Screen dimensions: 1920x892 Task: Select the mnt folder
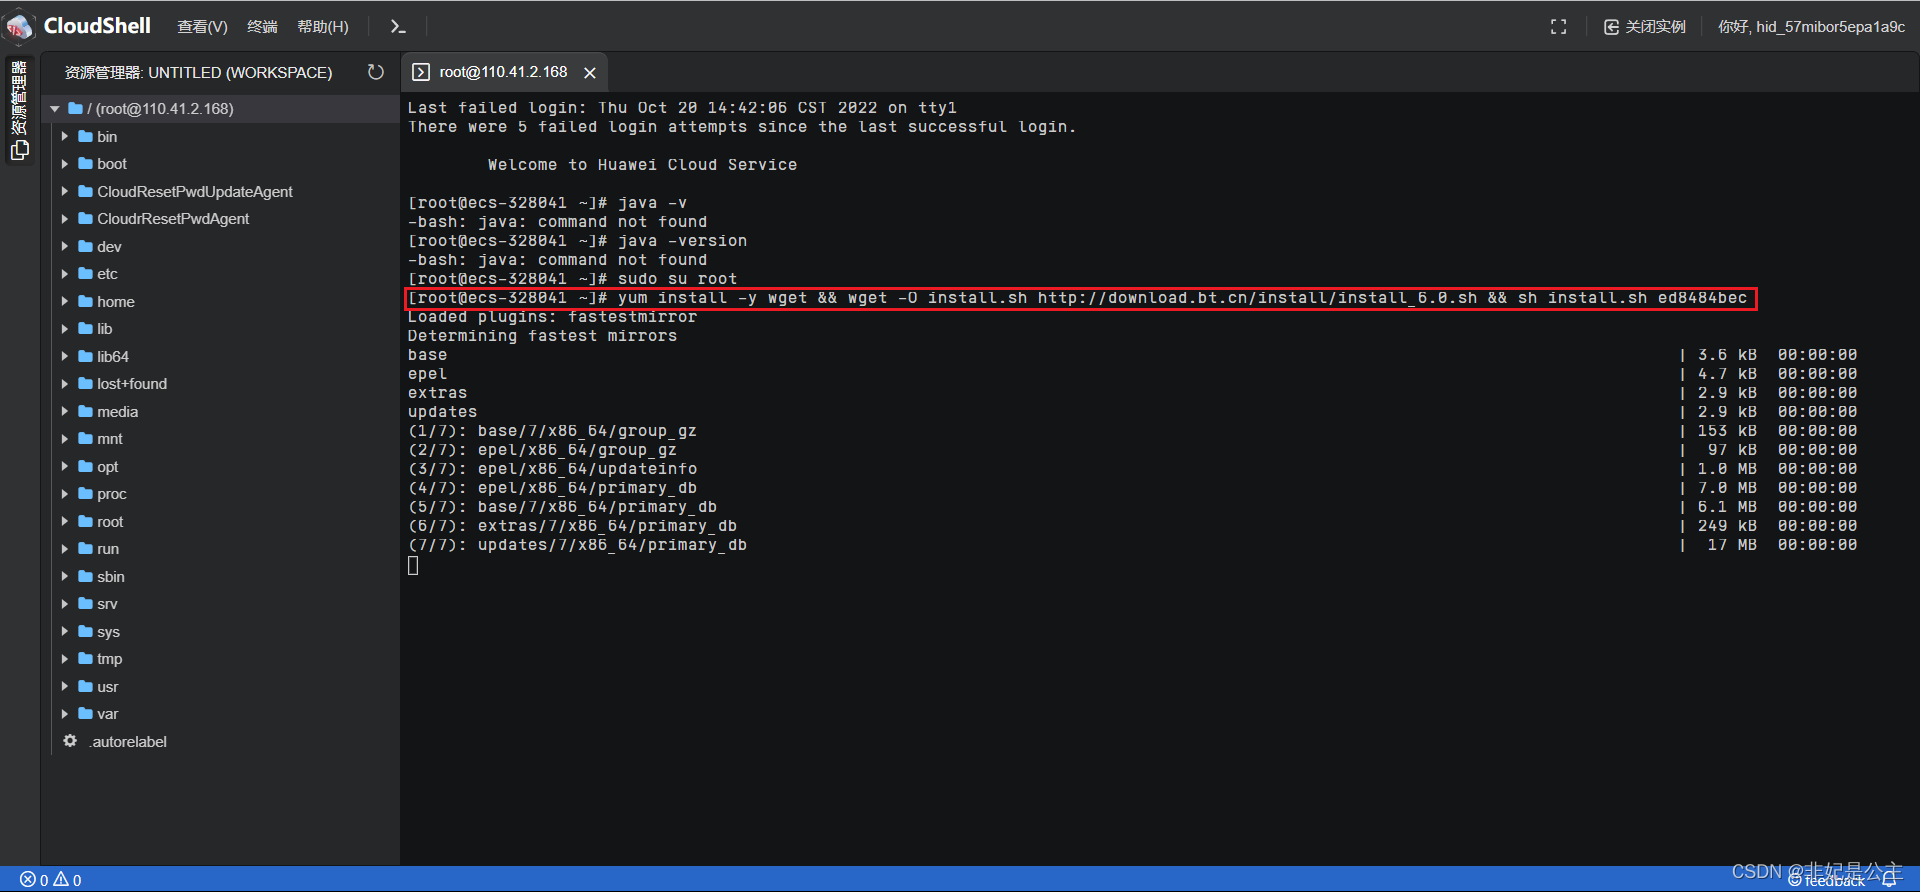109,439
